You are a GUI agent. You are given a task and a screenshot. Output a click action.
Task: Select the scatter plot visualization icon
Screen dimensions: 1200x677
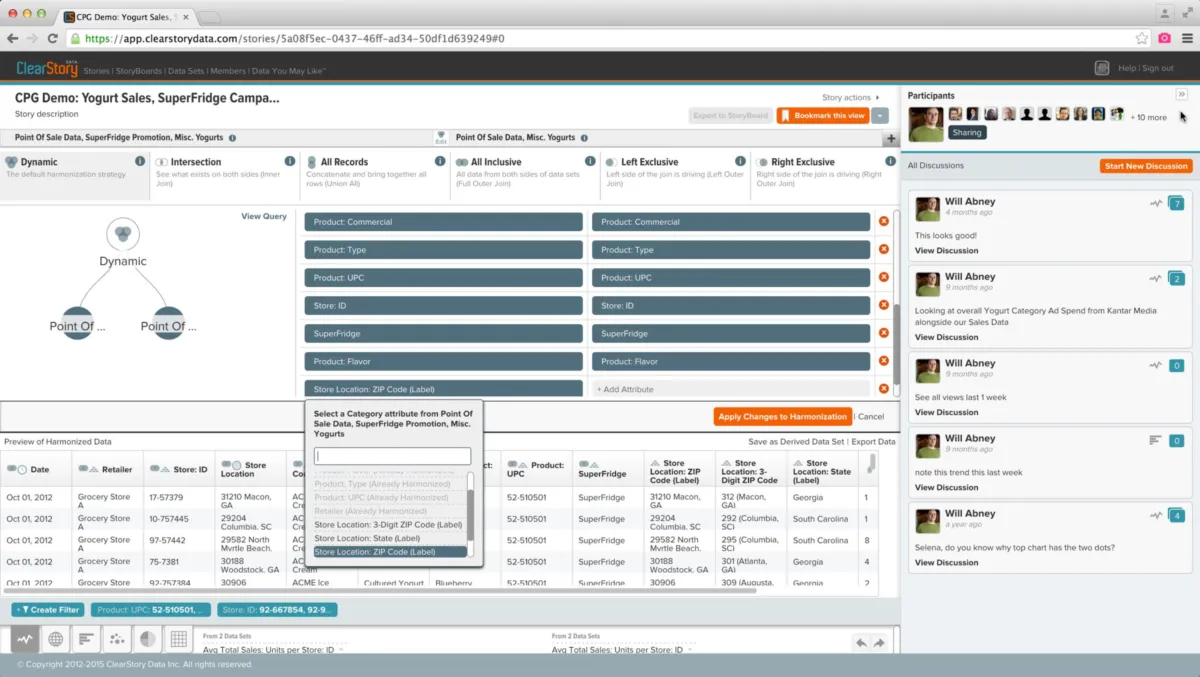[x=117, y=639]
